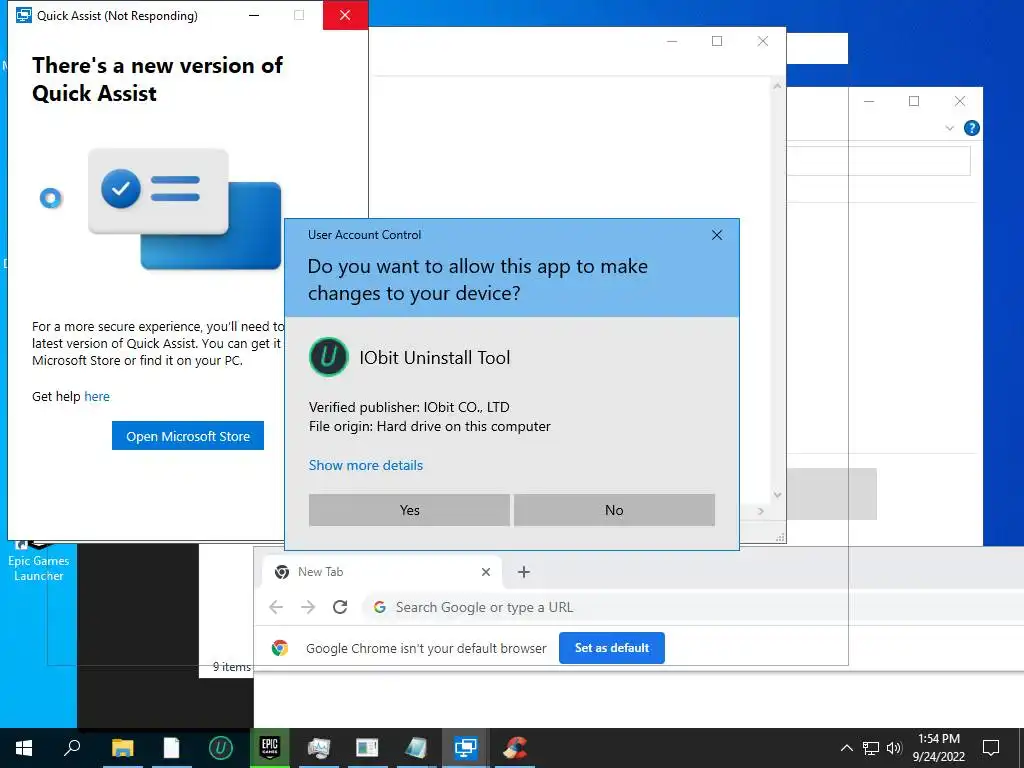Close the middle blank window
Screen dimensions: 1024x768
pos(762,41)
